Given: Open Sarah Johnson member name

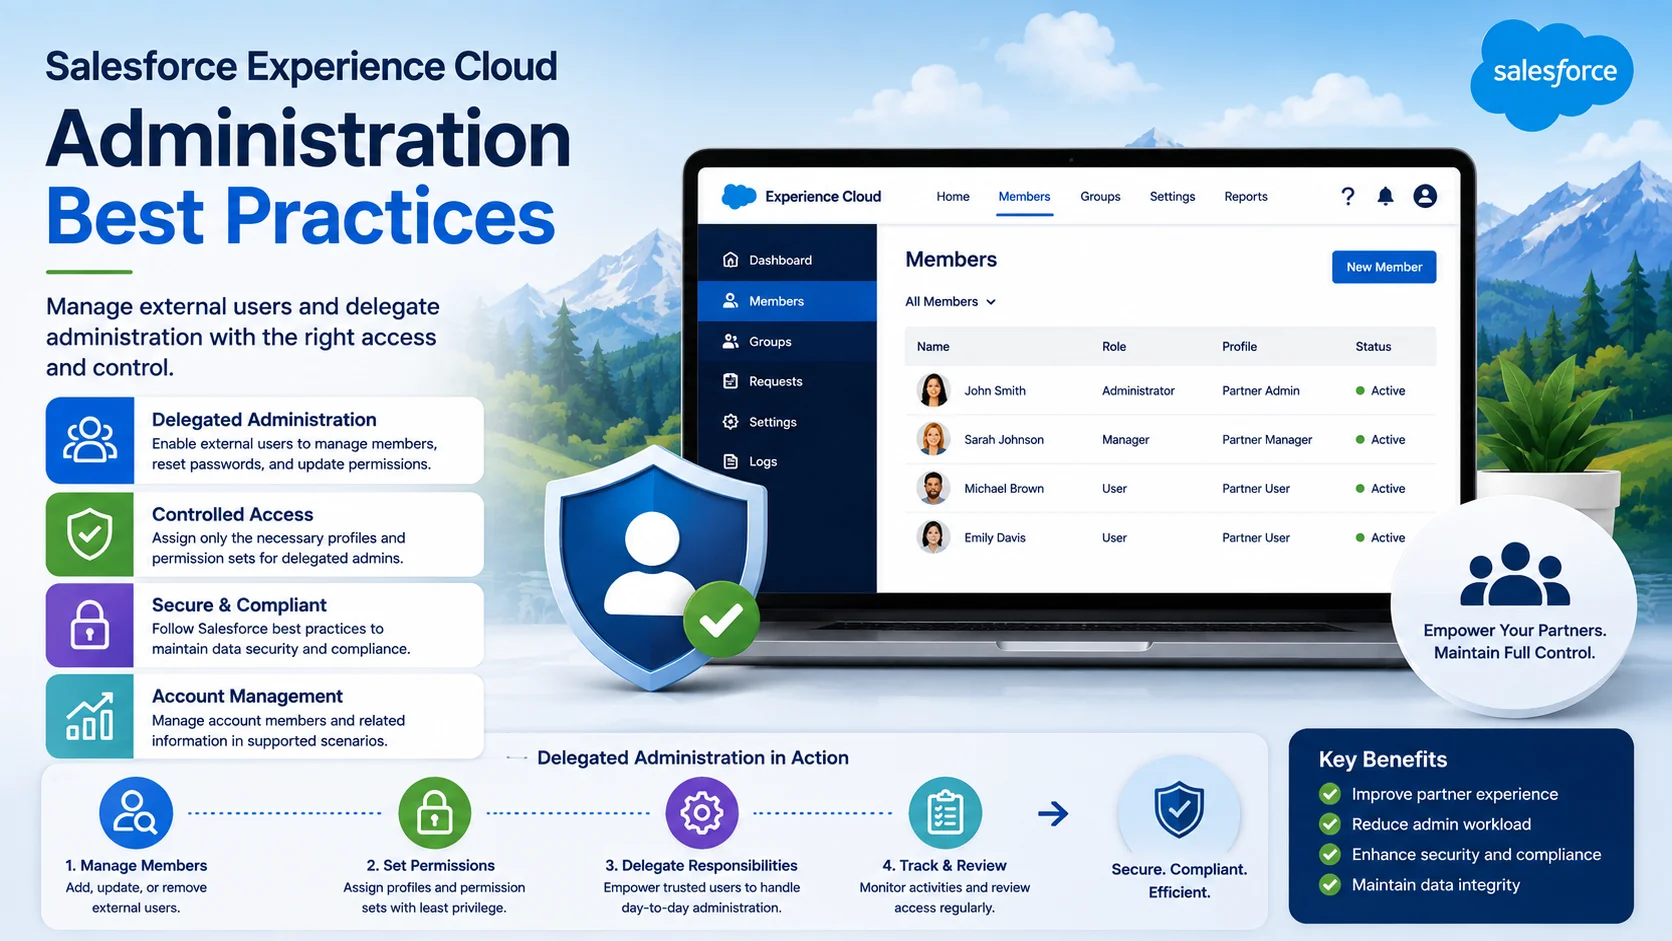Looking at the screenshot, I should pyautogui.click(x=1004, y=439).
